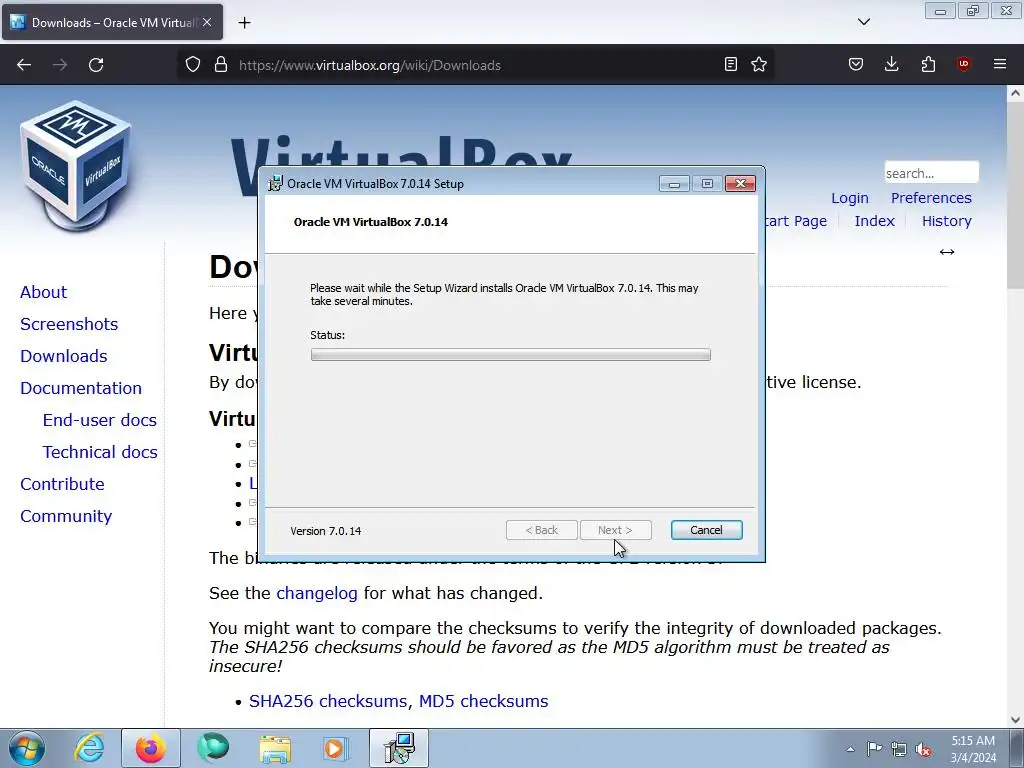Click Back button in setup wizard
Screen dimensions: 1024x768
click(x=541, y=530)
